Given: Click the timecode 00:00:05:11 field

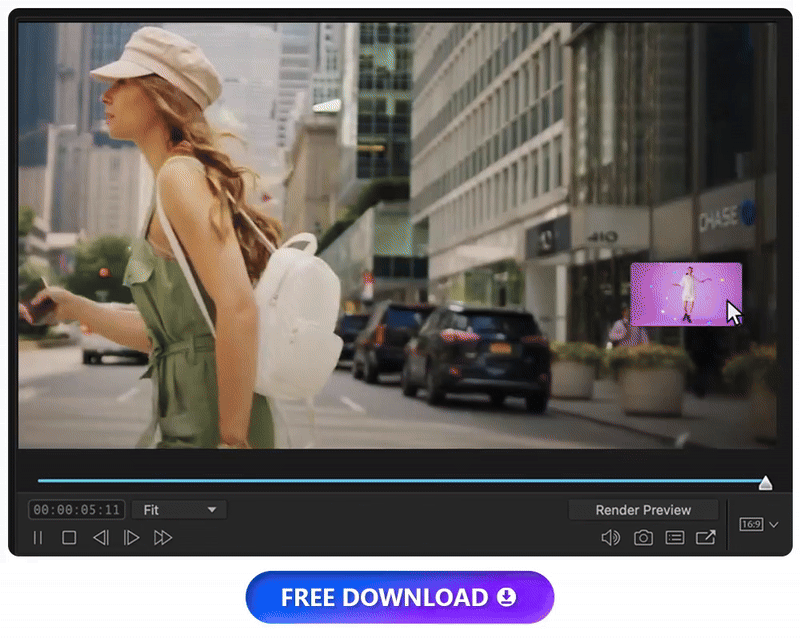Looking at the screenshot, I should click(x=76, y=509).
